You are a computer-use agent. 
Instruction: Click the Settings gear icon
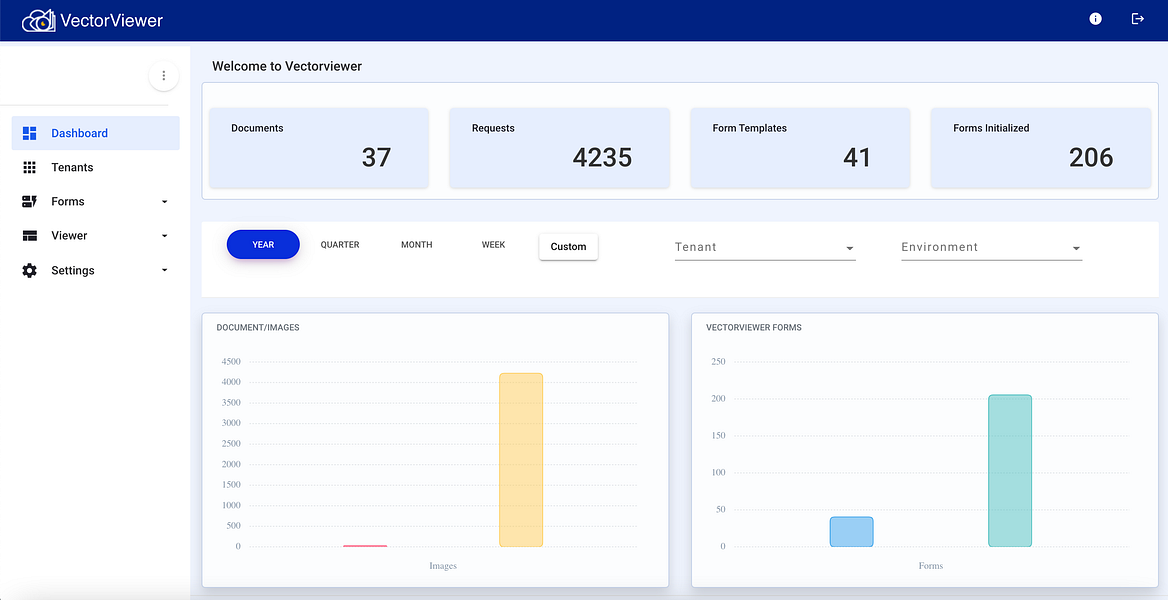coord(30,271)
